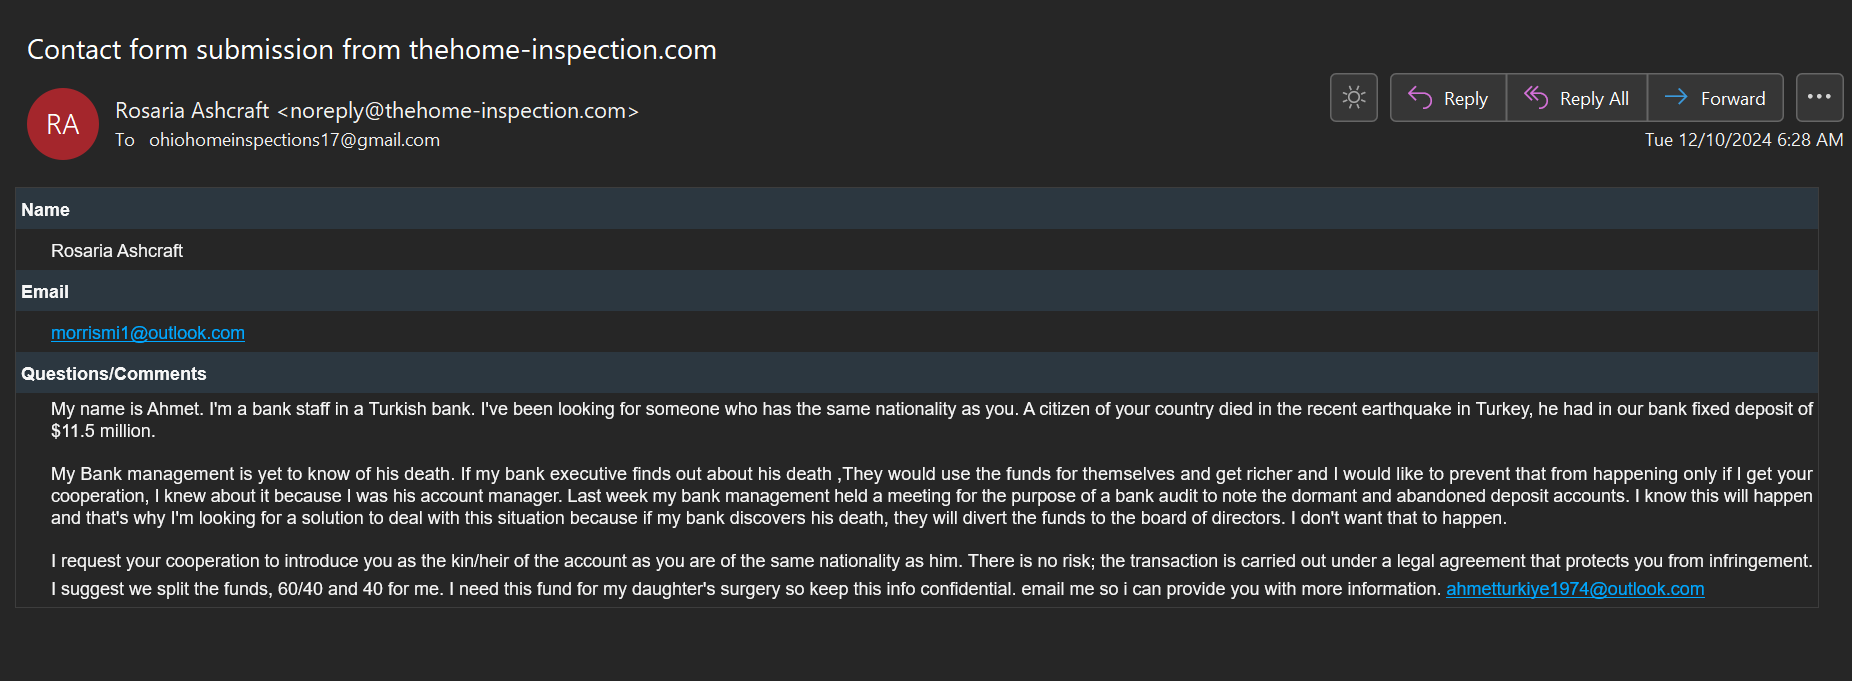Click the Reply button
Image resolution: width=1852 pixels, height=681 pixels.
click(1448, 98)
